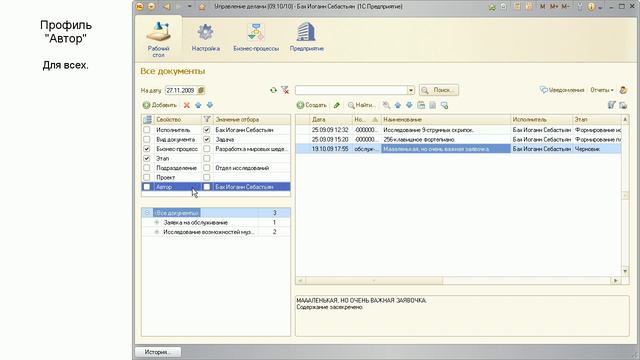Screen dimensions: 640x360
Task: Click the funnel icon in filter column header
Action: tap(207, 119)
